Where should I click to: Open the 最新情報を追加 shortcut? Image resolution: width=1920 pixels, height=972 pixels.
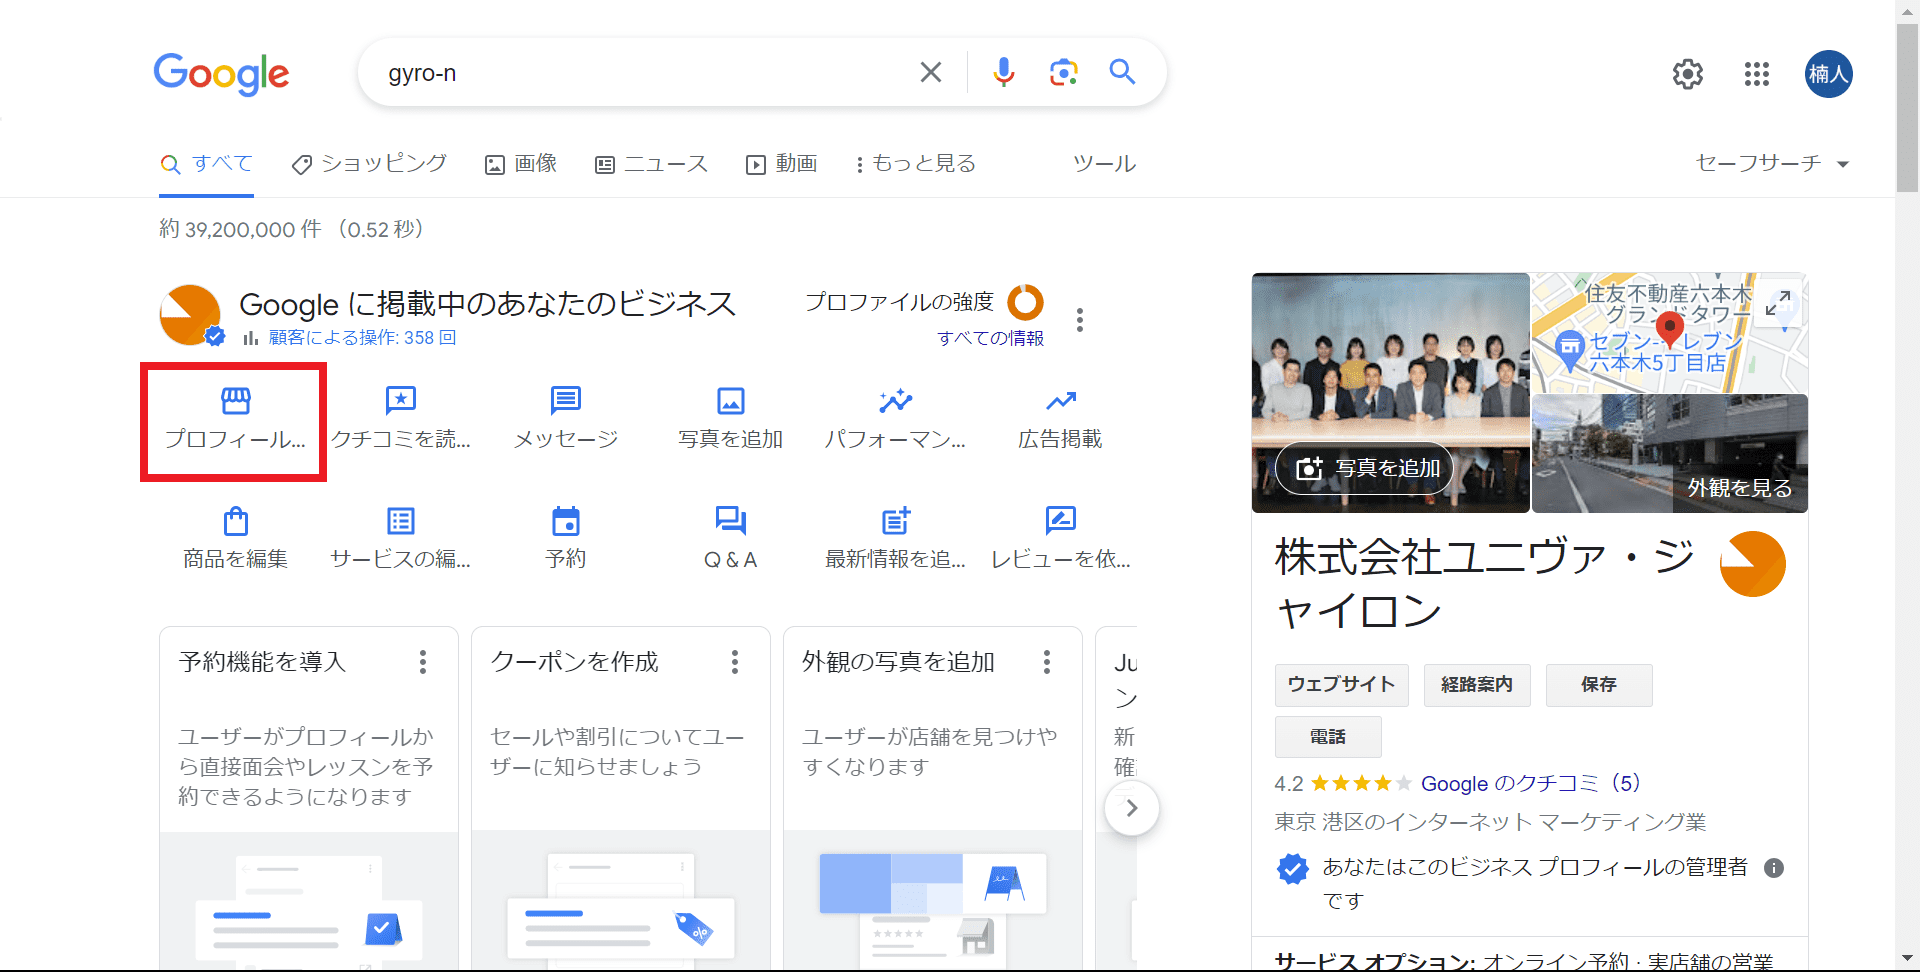895,540
